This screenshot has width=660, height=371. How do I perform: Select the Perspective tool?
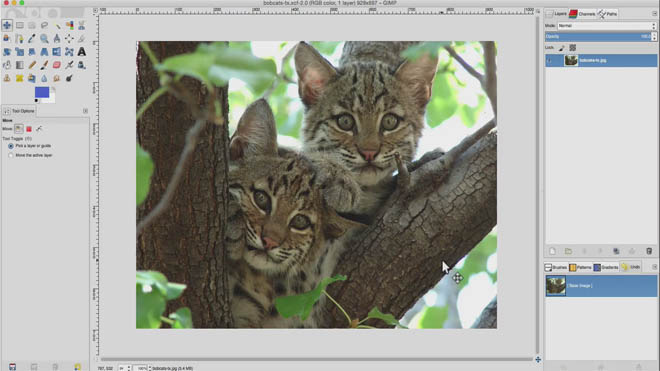click(44, 52)
